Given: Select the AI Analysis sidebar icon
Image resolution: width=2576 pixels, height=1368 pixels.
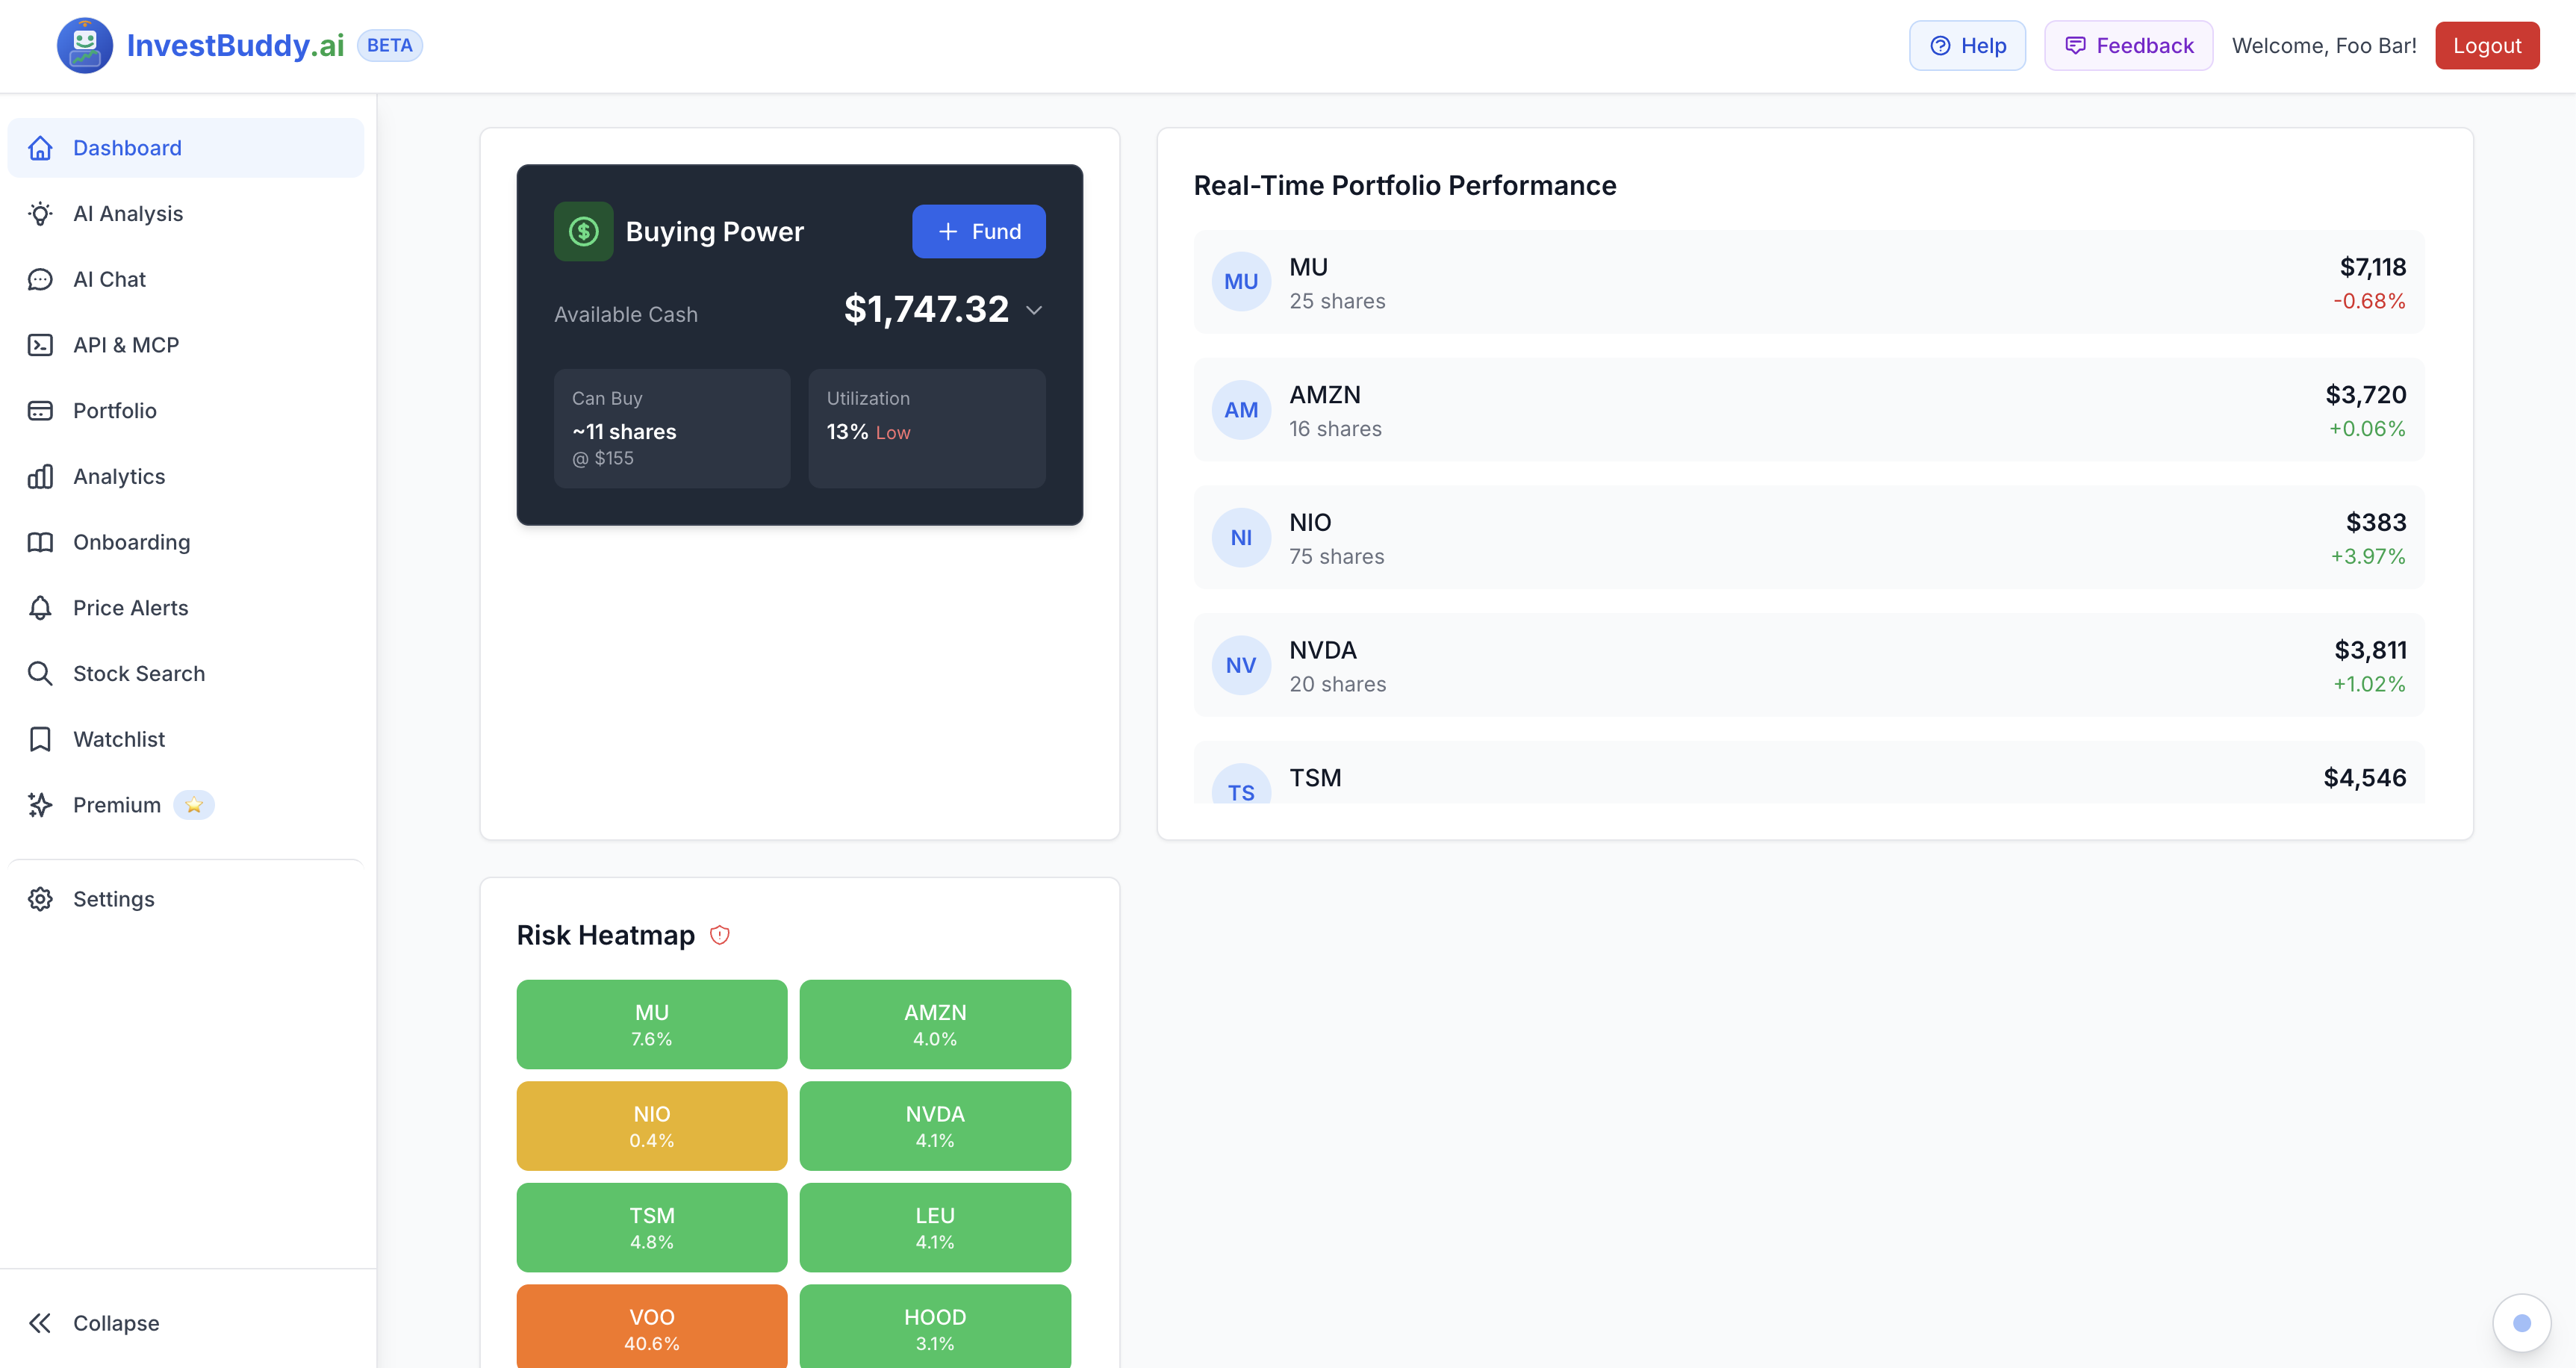Looking at the screenshot, I should click(x=40, y=213).
